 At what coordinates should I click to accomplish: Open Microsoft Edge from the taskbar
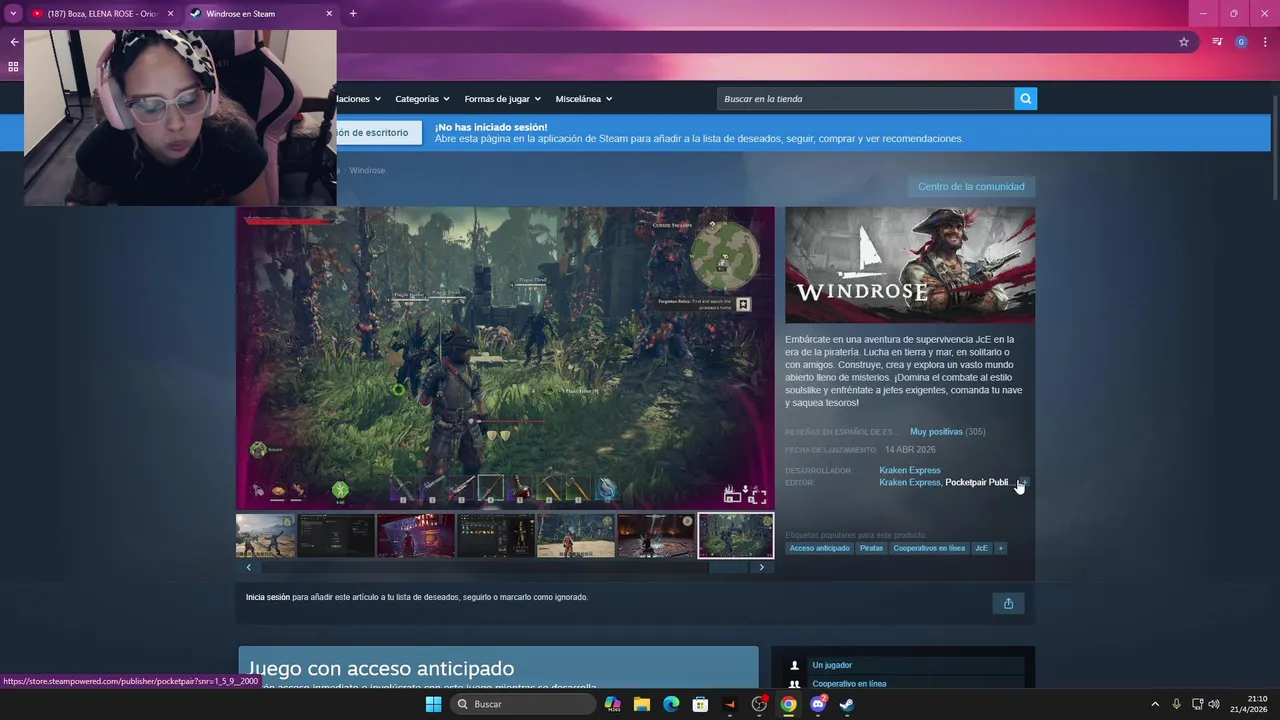pyautogui.click(x=671, y=704)
